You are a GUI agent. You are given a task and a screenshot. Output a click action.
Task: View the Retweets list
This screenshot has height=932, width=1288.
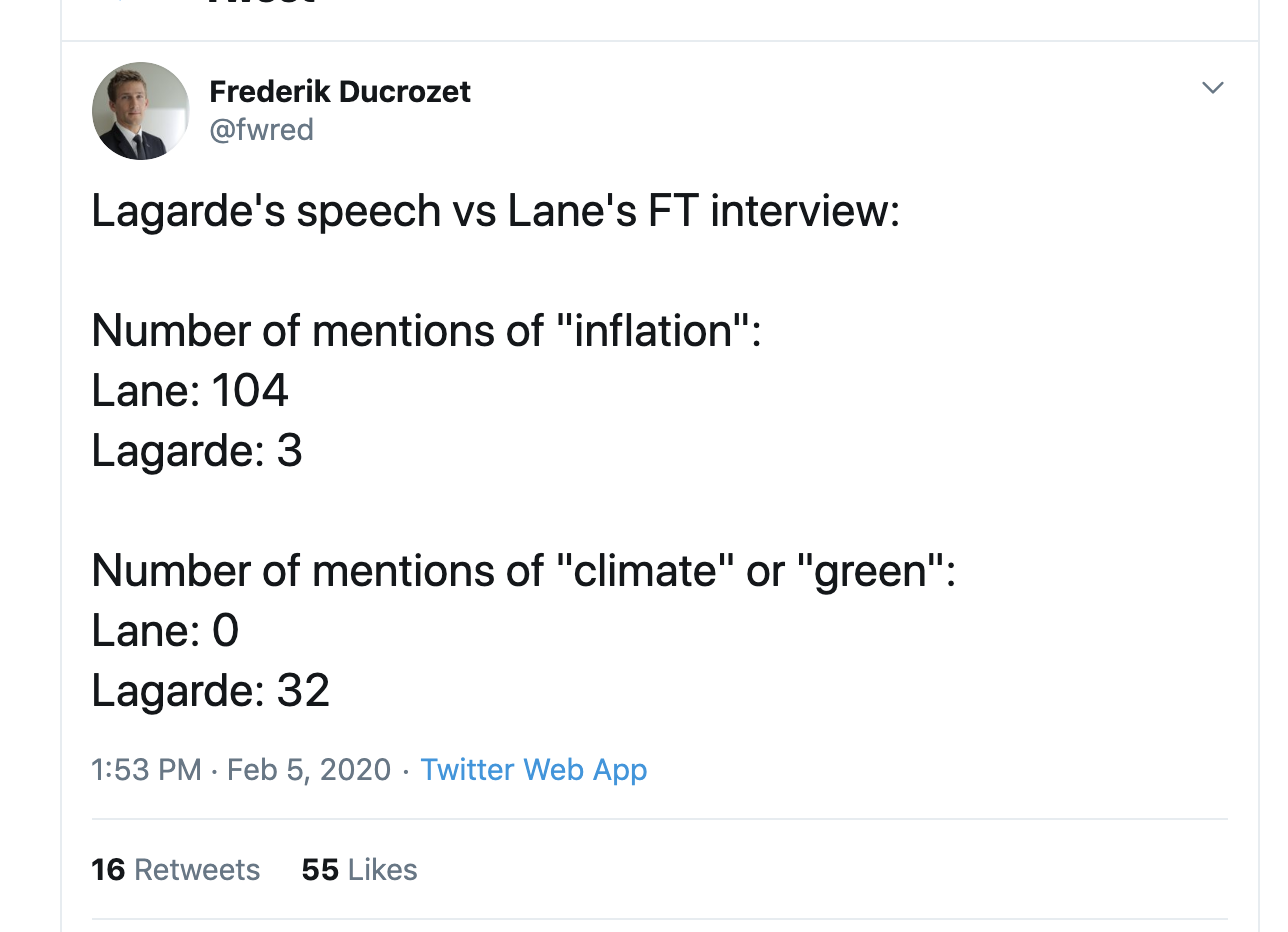[x=196, y=869]
